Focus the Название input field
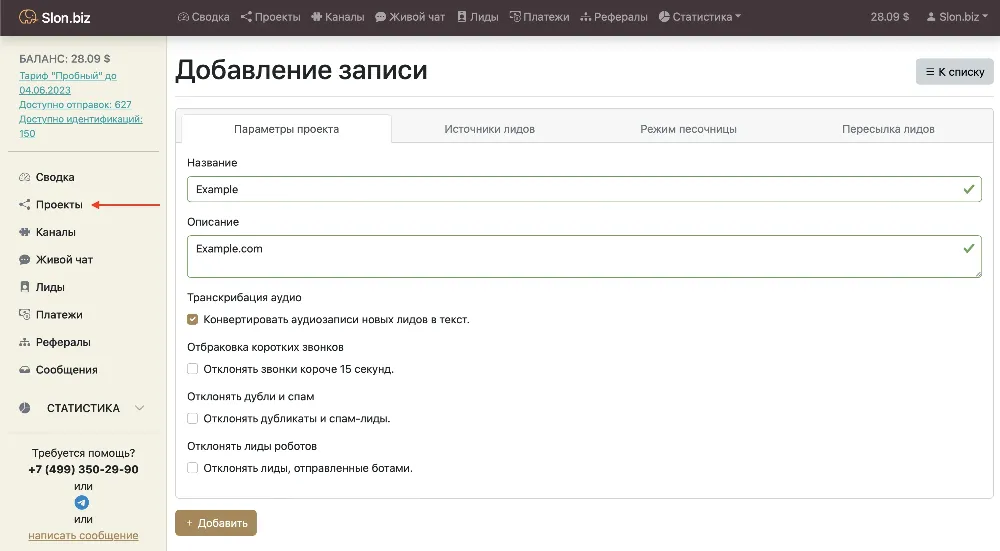This screenshot has width=1000, height=551. [584, 189]
